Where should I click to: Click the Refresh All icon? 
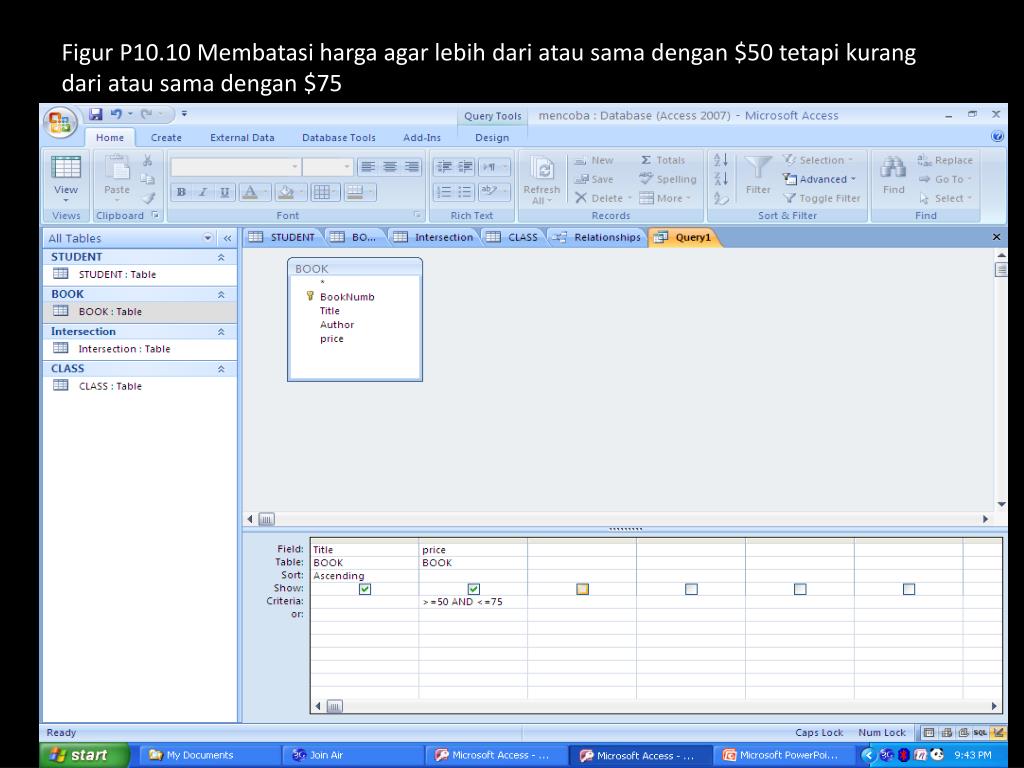541,169
